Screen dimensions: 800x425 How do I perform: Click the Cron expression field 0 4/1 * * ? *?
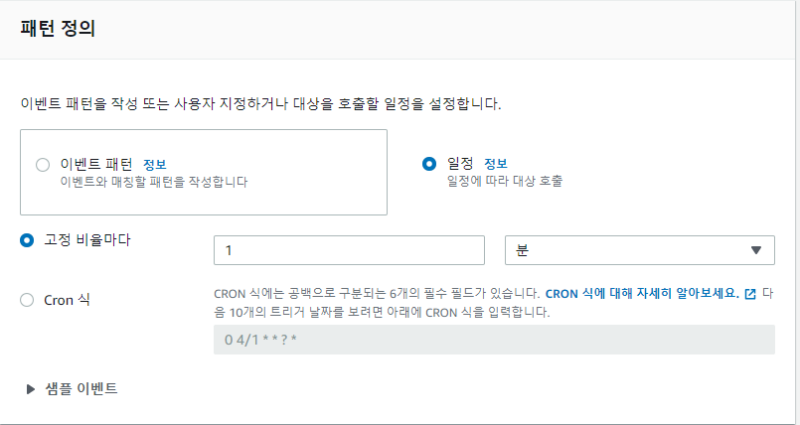(x=494, y=340)
